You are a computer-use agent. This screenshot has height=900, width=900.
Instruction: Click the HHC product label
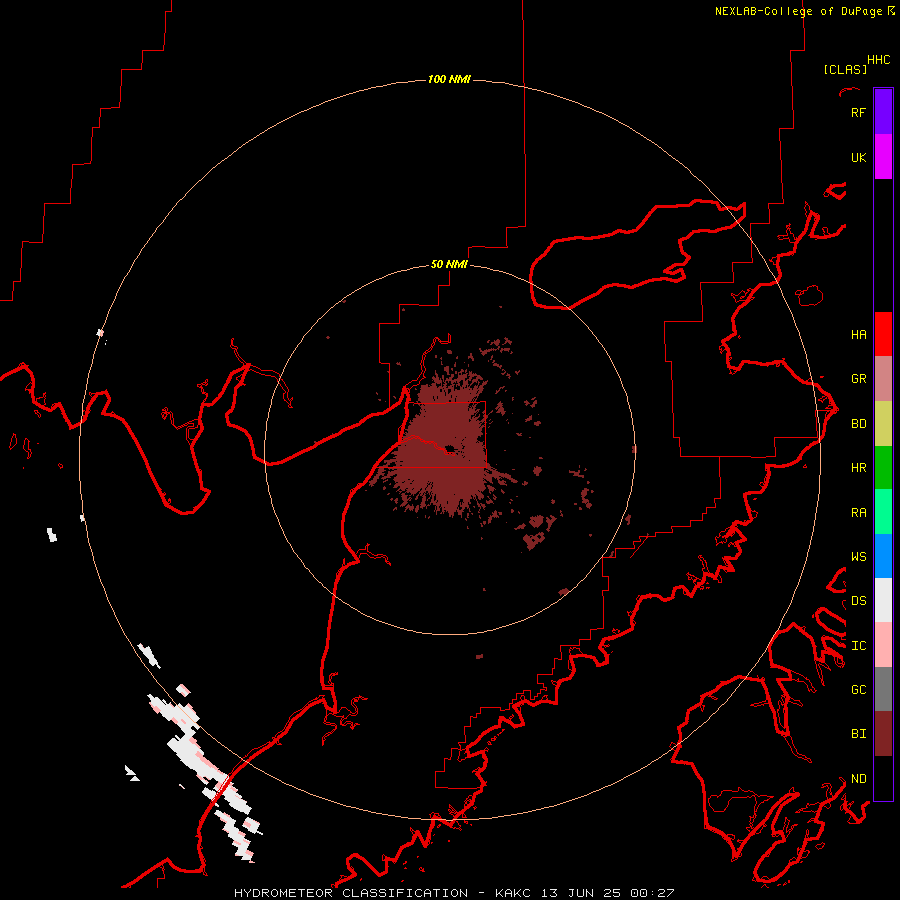pyautogui.click(x=878, y=60)
